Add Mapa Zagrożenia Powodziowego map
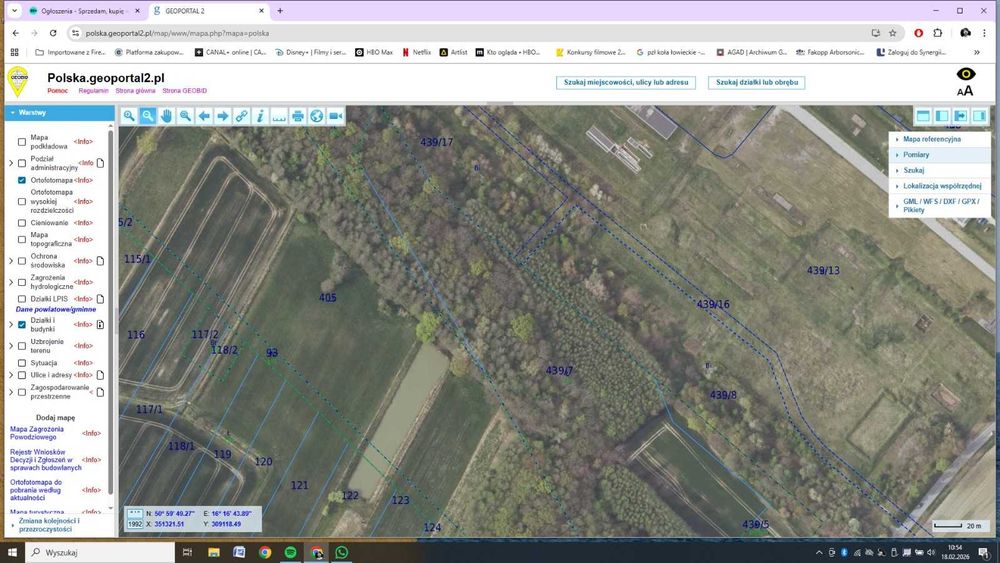The image size is (1000, 563). pos(36,434)
